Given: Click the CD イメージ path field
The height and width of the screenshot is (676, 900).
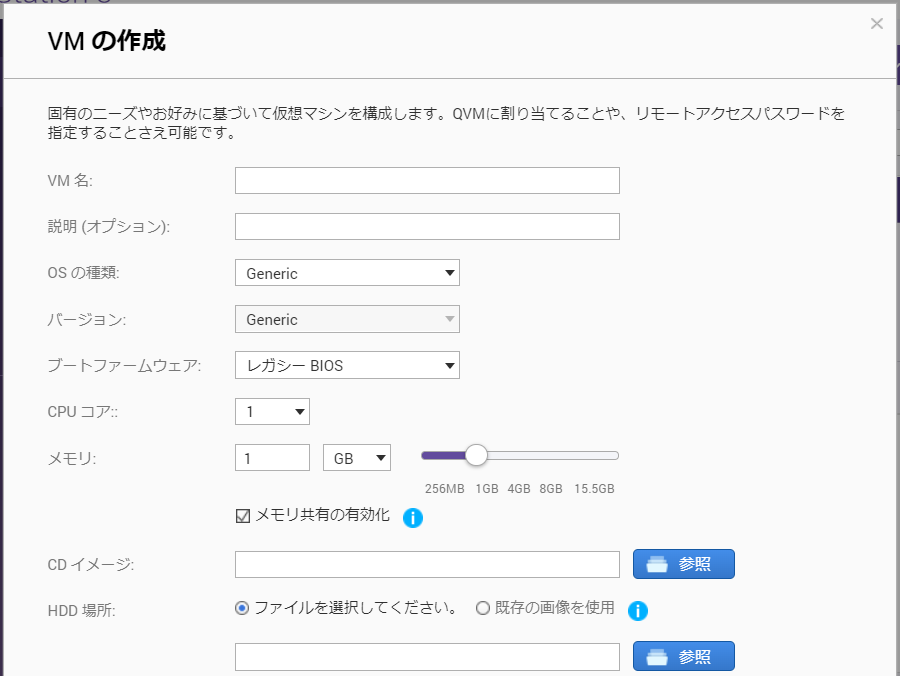Looking at the screenshot, I should coord(427,565).
